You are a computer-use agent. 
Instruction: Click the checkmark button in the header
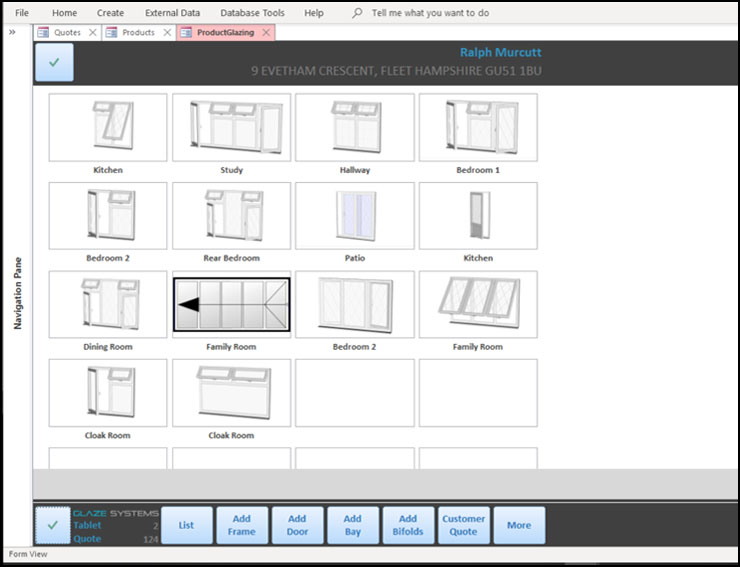(53, 62)
